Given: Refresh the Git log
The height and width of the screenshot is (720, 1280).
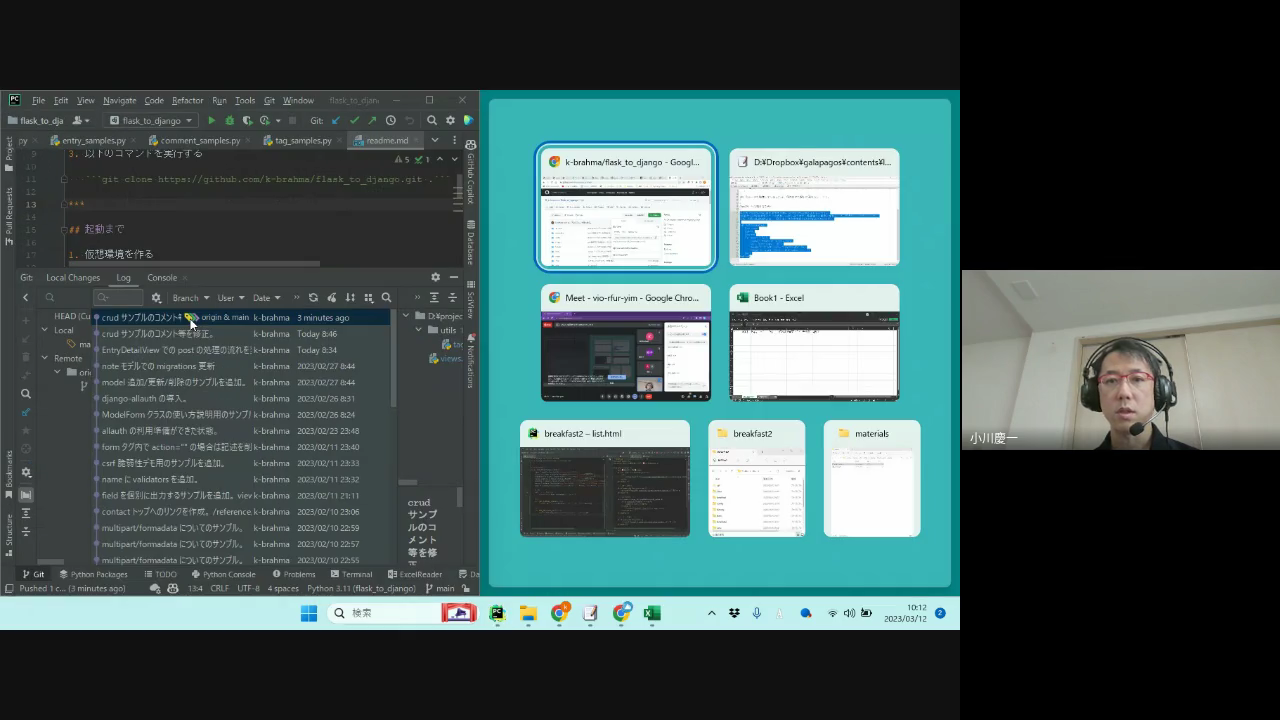Looking at the screenshot, I should point(313,298).
